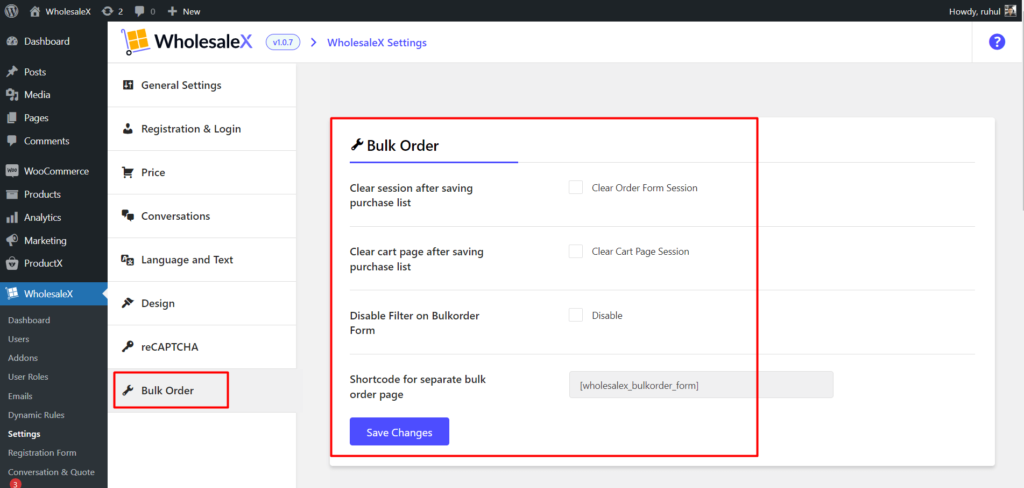This screenshot has width=1024, height=488.
Task: Open the WholesaleX site home icon
Action: coord(35,11)
